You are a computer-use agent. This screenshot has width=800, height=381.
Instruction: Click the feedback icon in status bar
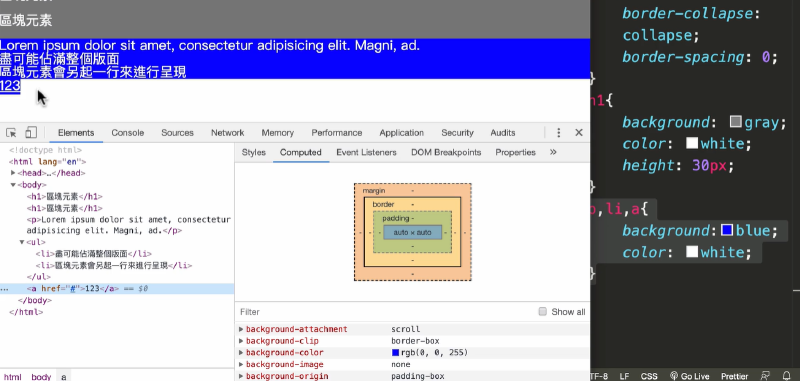tap(766, 376)
